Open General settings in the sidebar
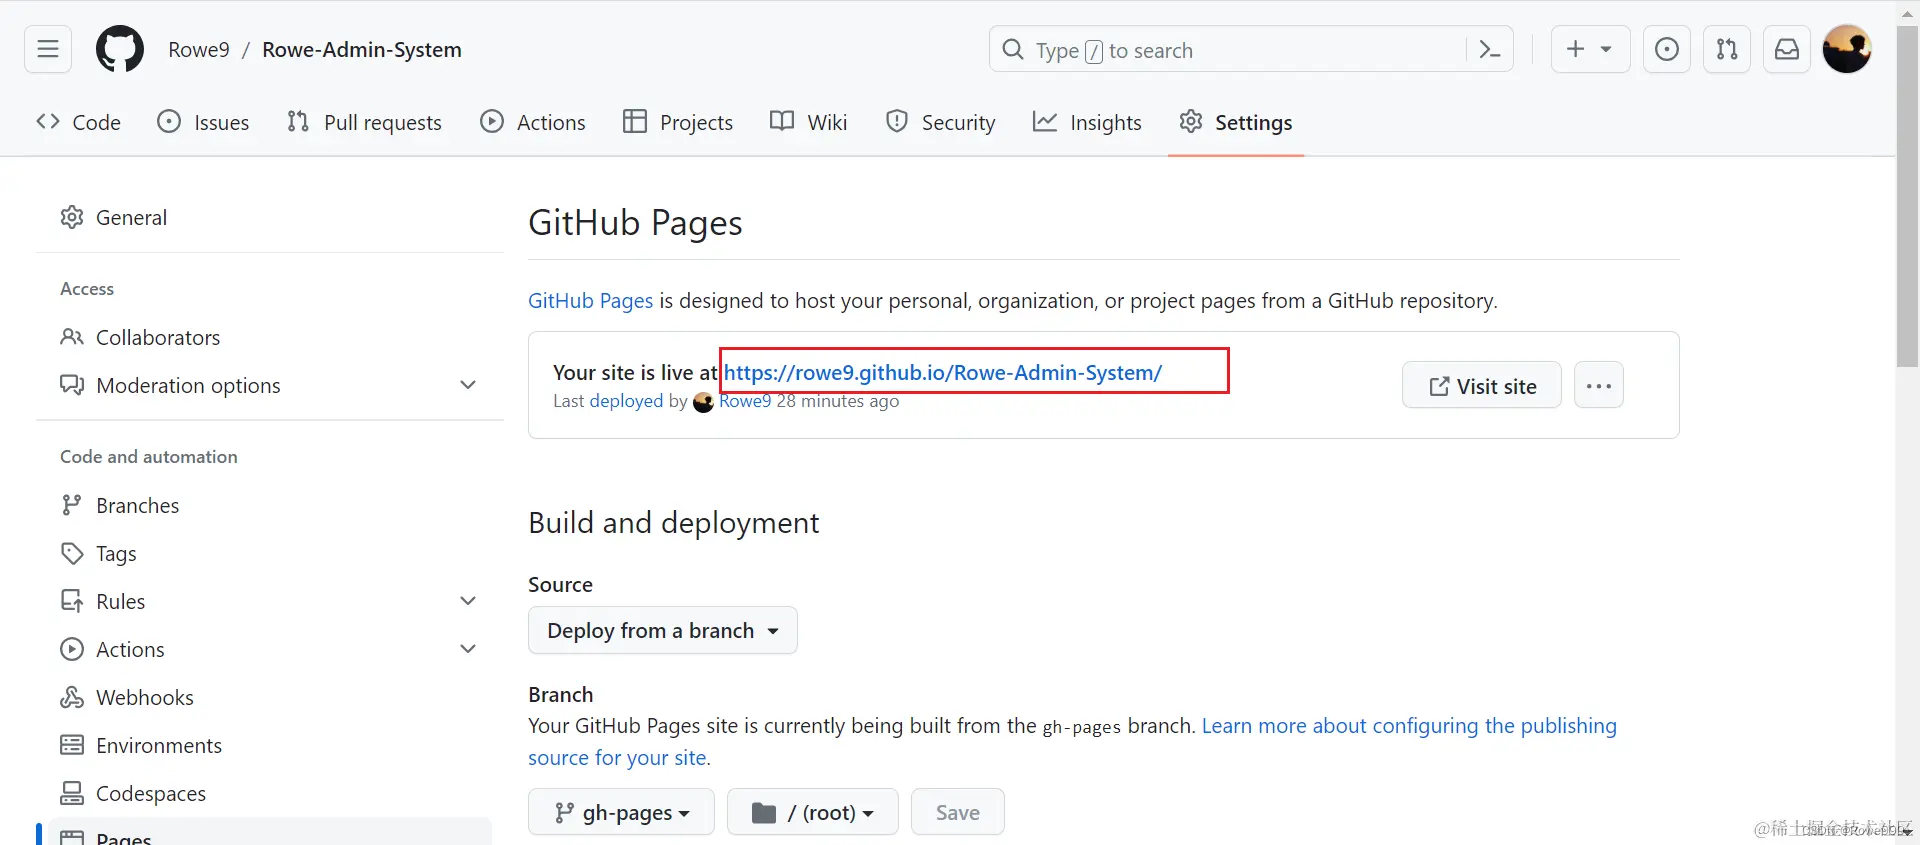 coord(270,217)
